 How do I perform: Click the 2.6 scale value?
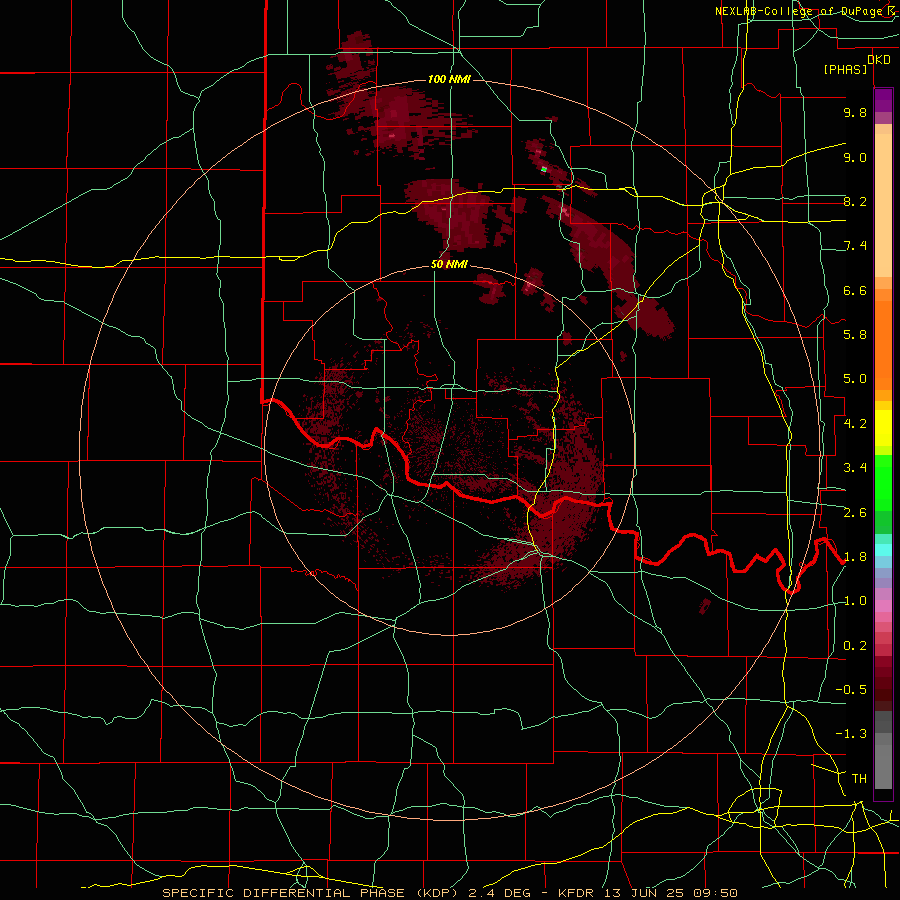tap(855, 513)
